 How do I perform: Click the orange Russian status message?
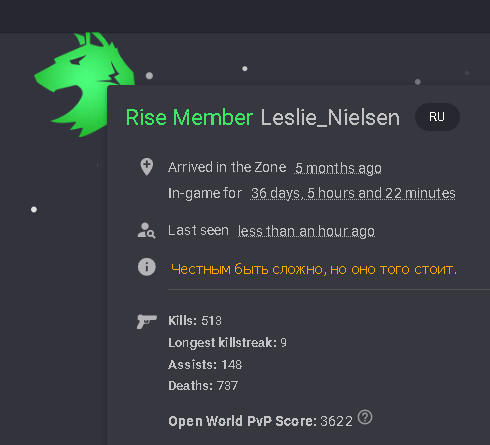[x=314, y=269]
